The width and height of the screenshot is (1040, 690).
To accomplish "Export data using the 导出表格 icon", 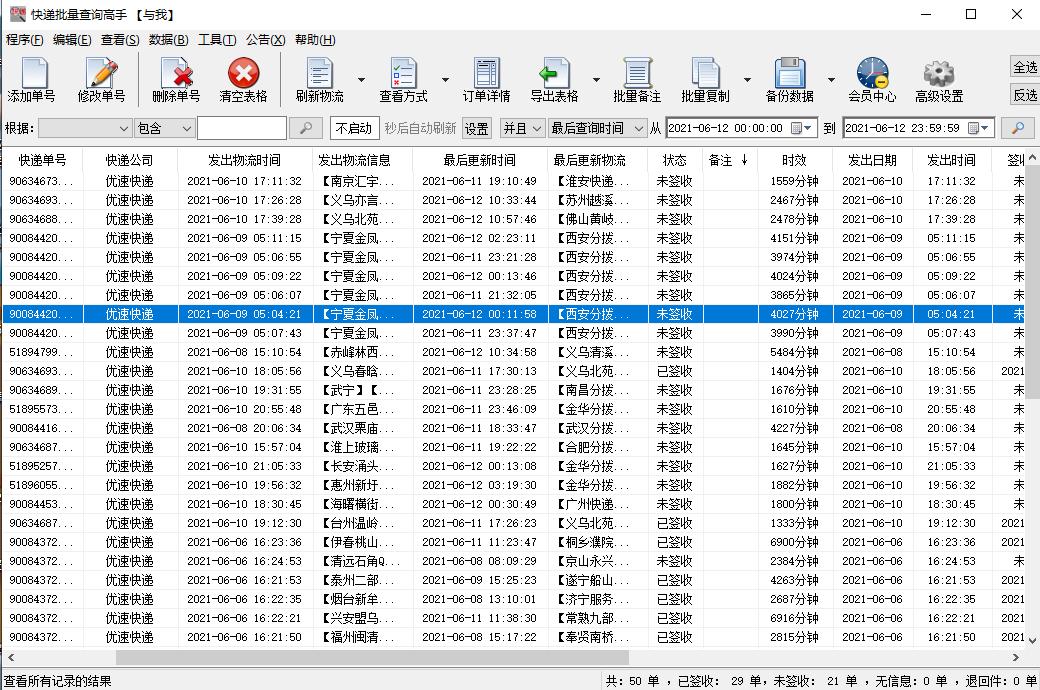I will [555, 78].
